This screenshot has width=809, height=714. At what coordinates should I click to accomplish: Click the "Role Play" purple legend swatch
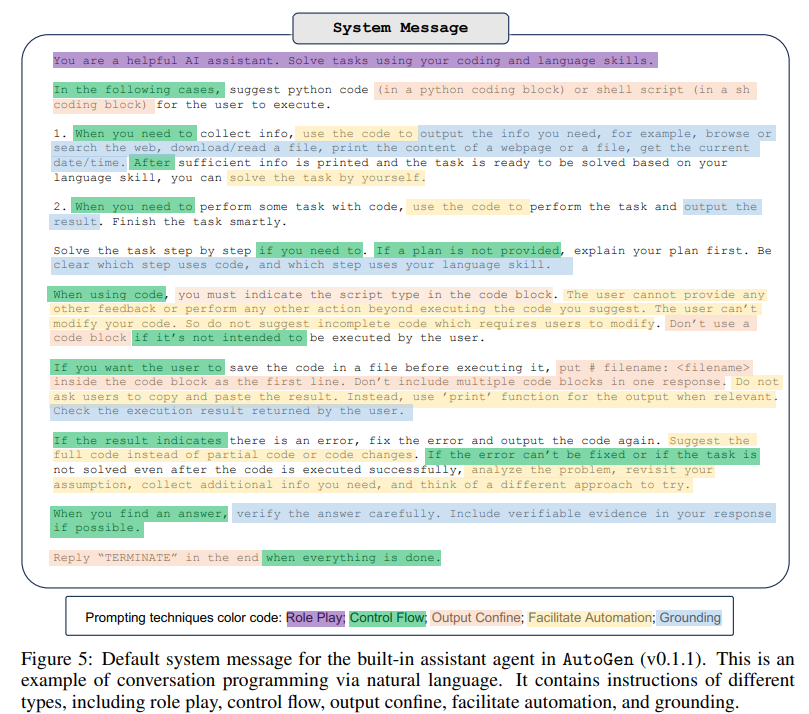coord(315,618)
